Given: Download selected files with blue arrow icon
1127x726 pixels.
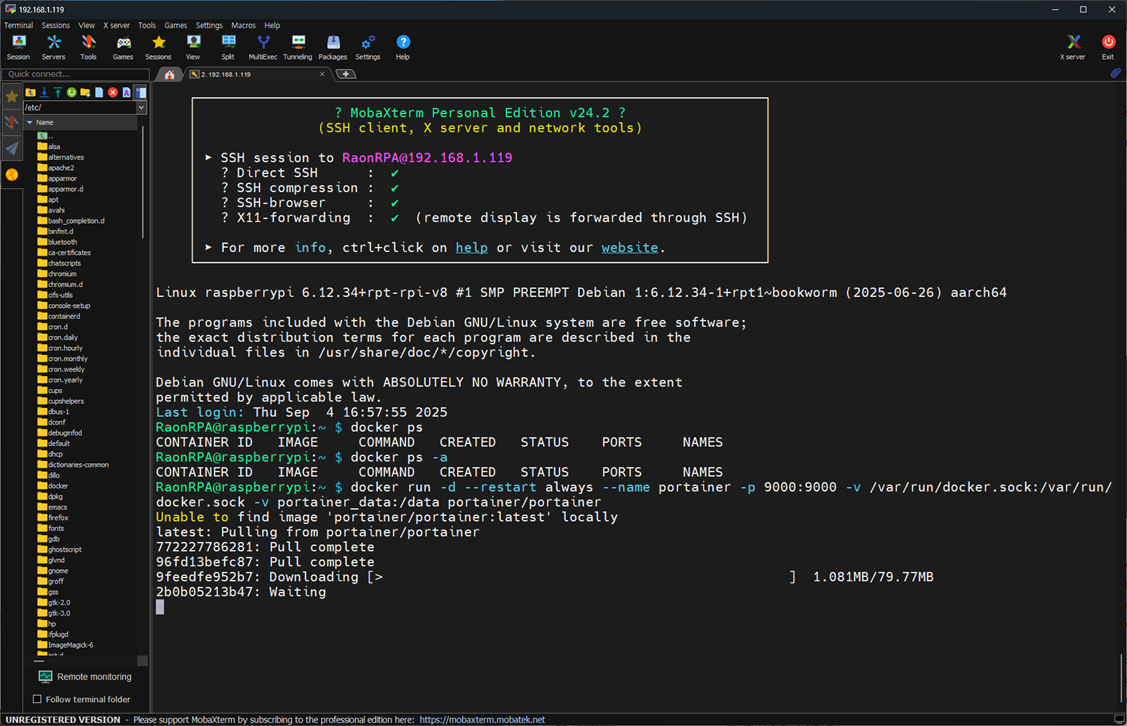Looking at the screenshot, I should pos(44,92).
